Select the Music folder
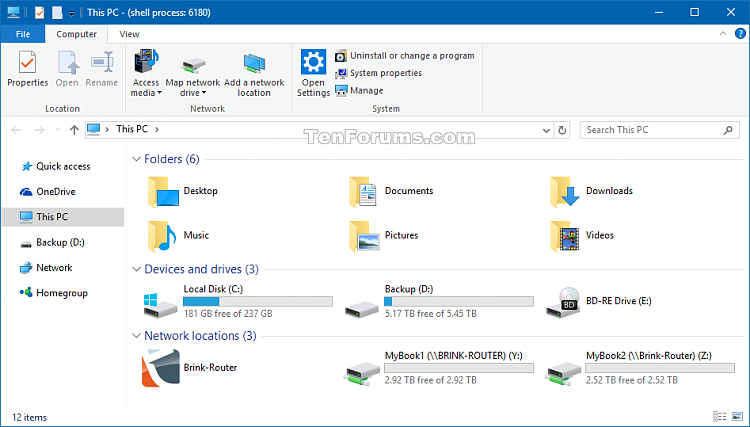The height and width of the screenshot is (427, 750). point(178,236)
